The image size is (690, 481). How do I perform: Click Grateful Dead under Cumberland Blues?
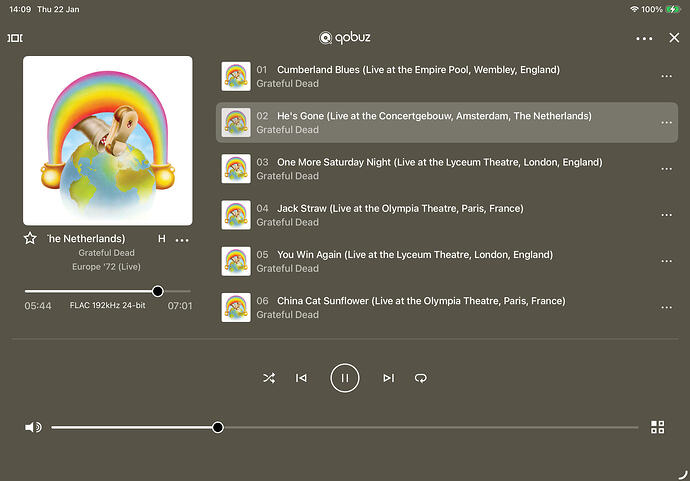click(287, 84)
